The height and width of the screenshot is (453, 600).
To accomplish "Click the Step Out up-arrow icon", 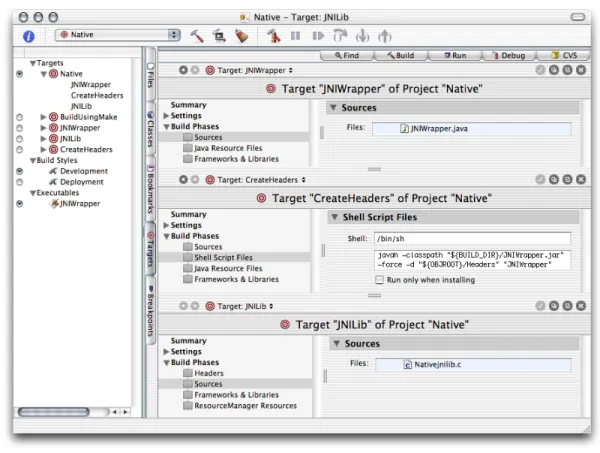I will [x=385, y=36].
